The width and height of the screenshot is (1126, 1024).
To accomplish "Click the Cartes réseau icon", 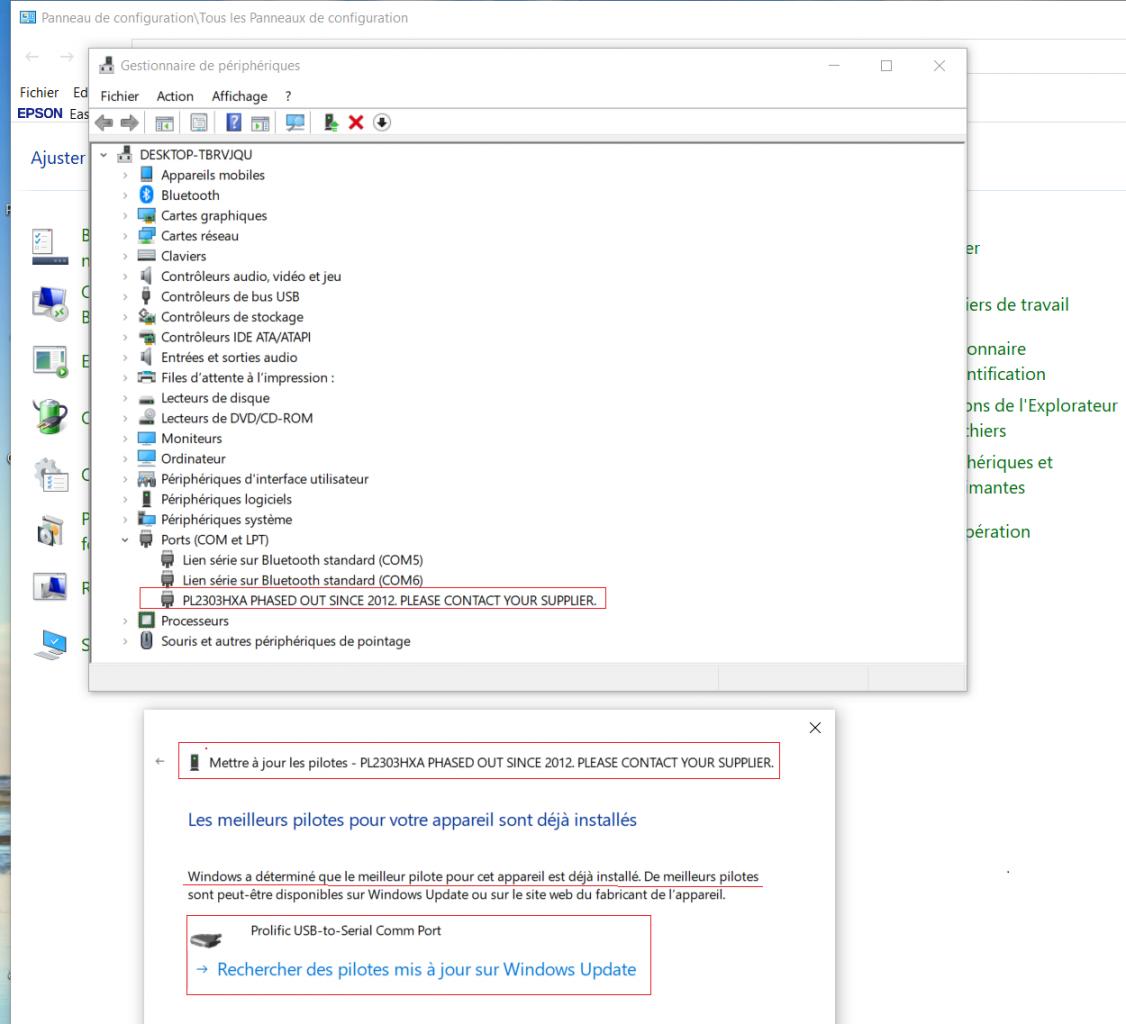I will [146, 236].
